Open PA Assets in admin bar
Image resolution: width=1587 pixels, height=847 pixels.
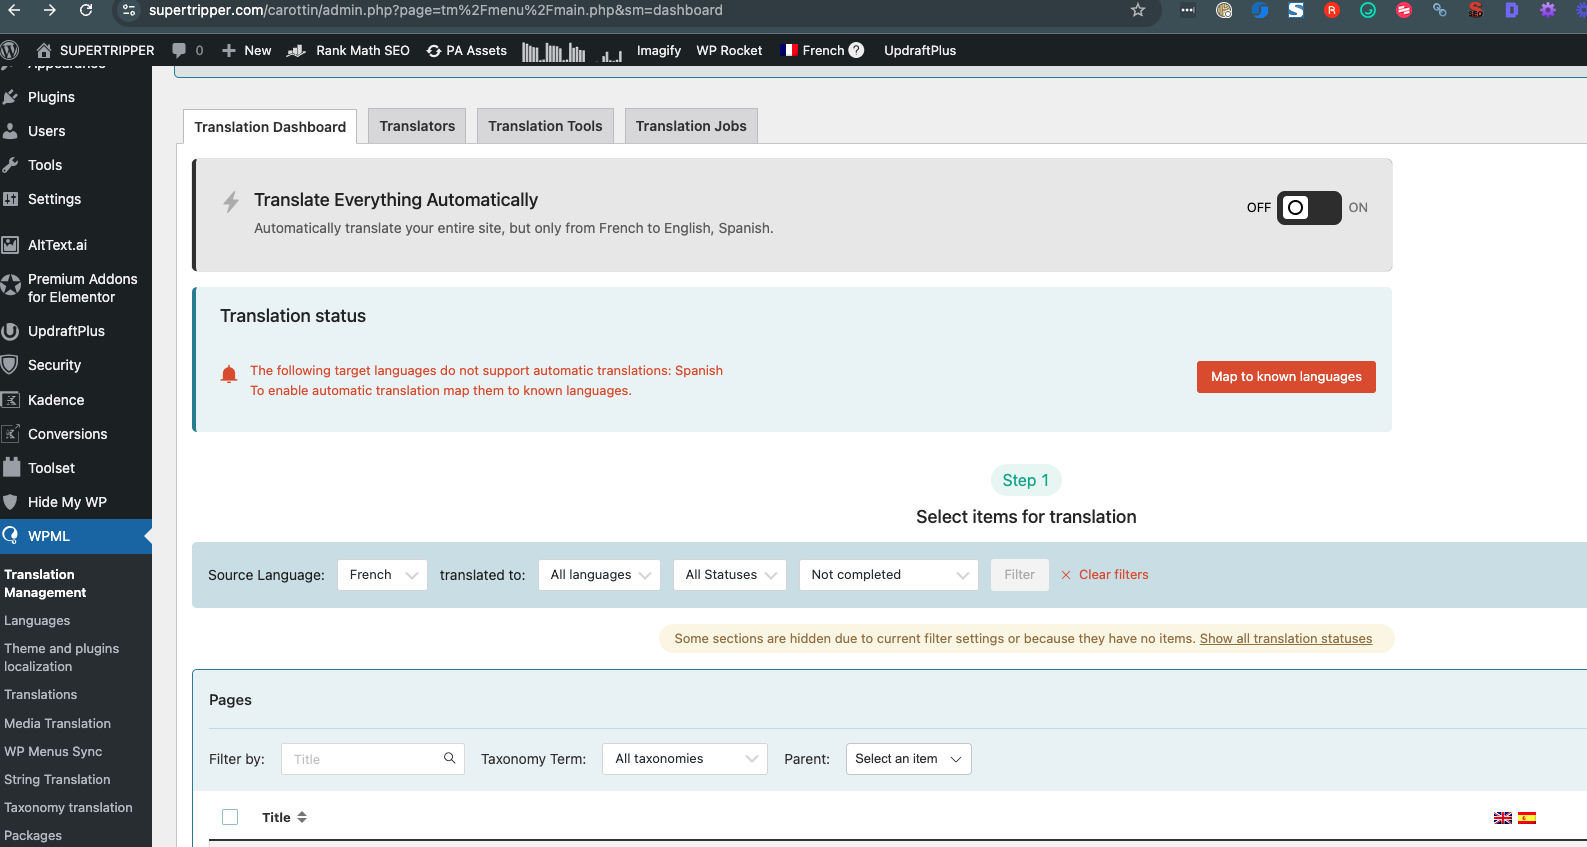(466, 50)
